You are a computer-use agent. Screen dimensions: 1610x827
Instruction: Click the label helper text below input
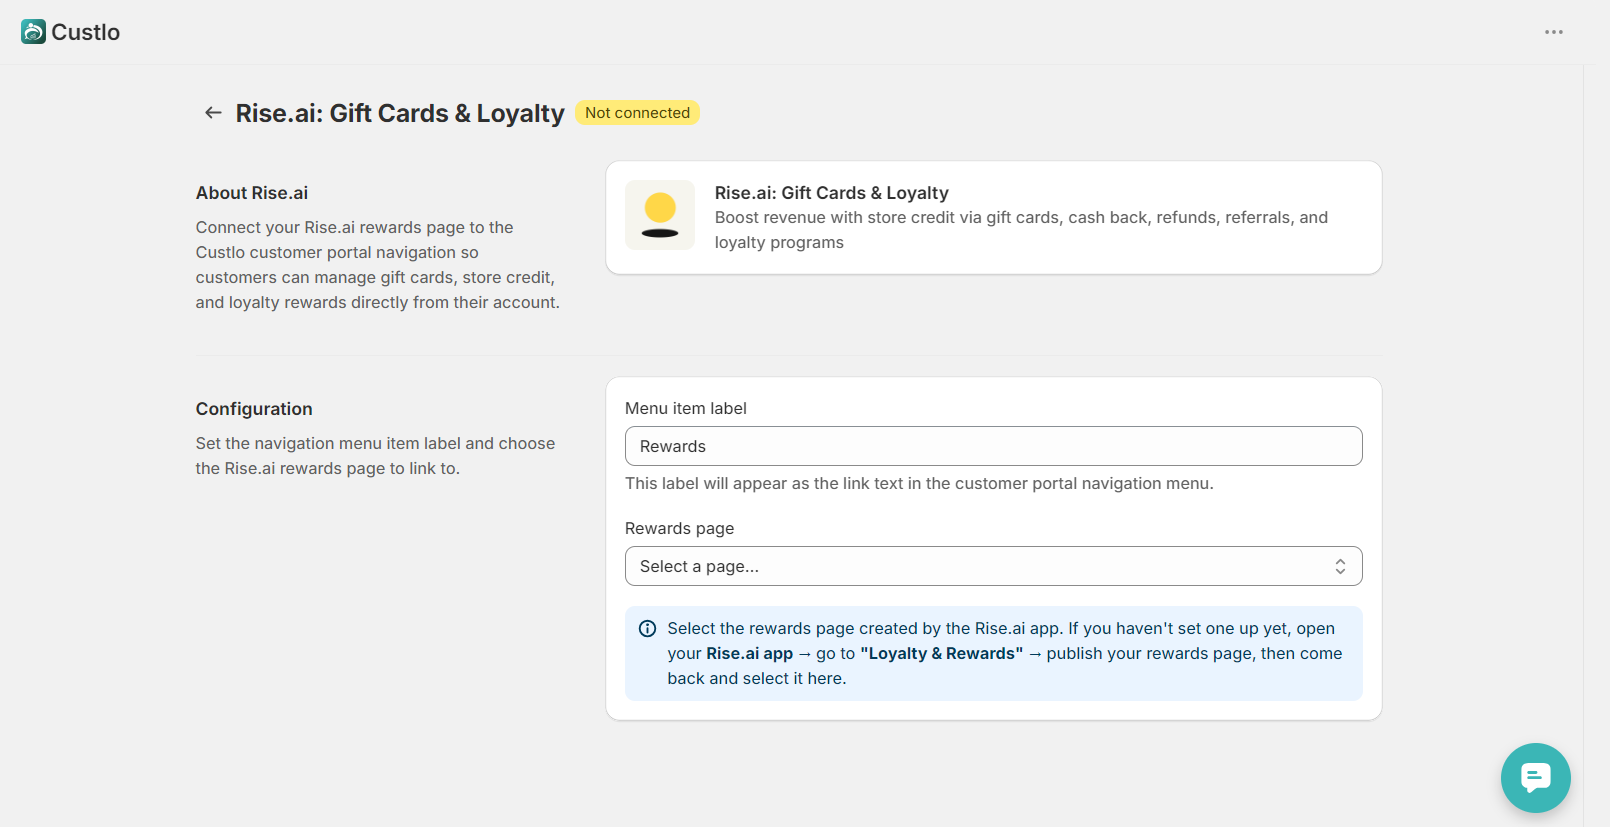[x=919, y=483]
